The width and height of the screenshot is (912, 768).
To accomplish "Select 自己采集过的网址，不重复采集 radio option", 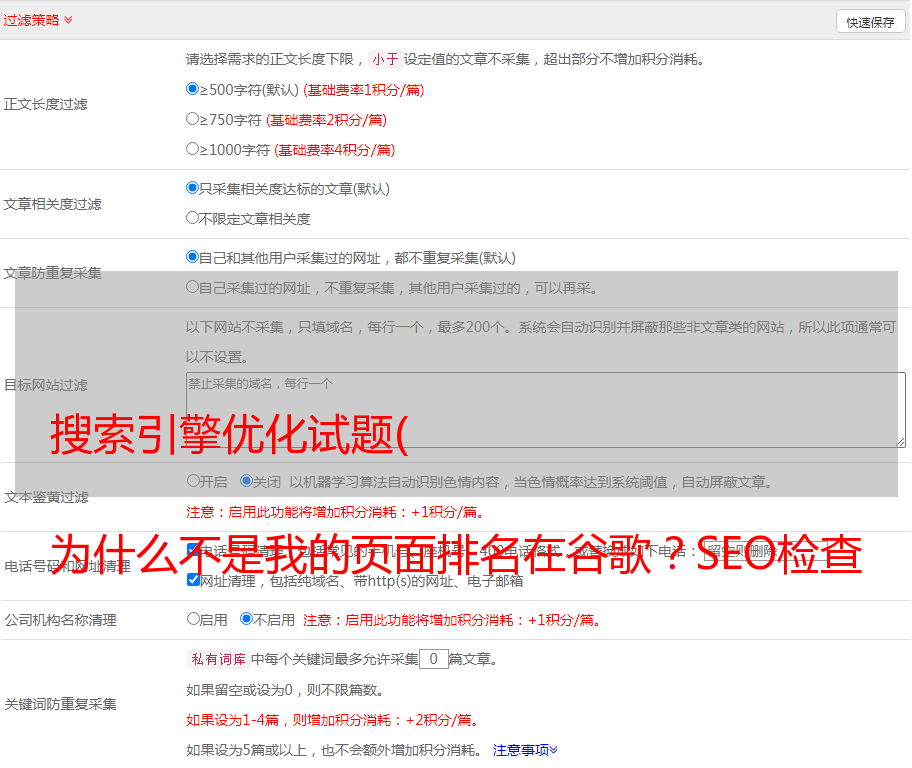I will [x=193, y=286].
